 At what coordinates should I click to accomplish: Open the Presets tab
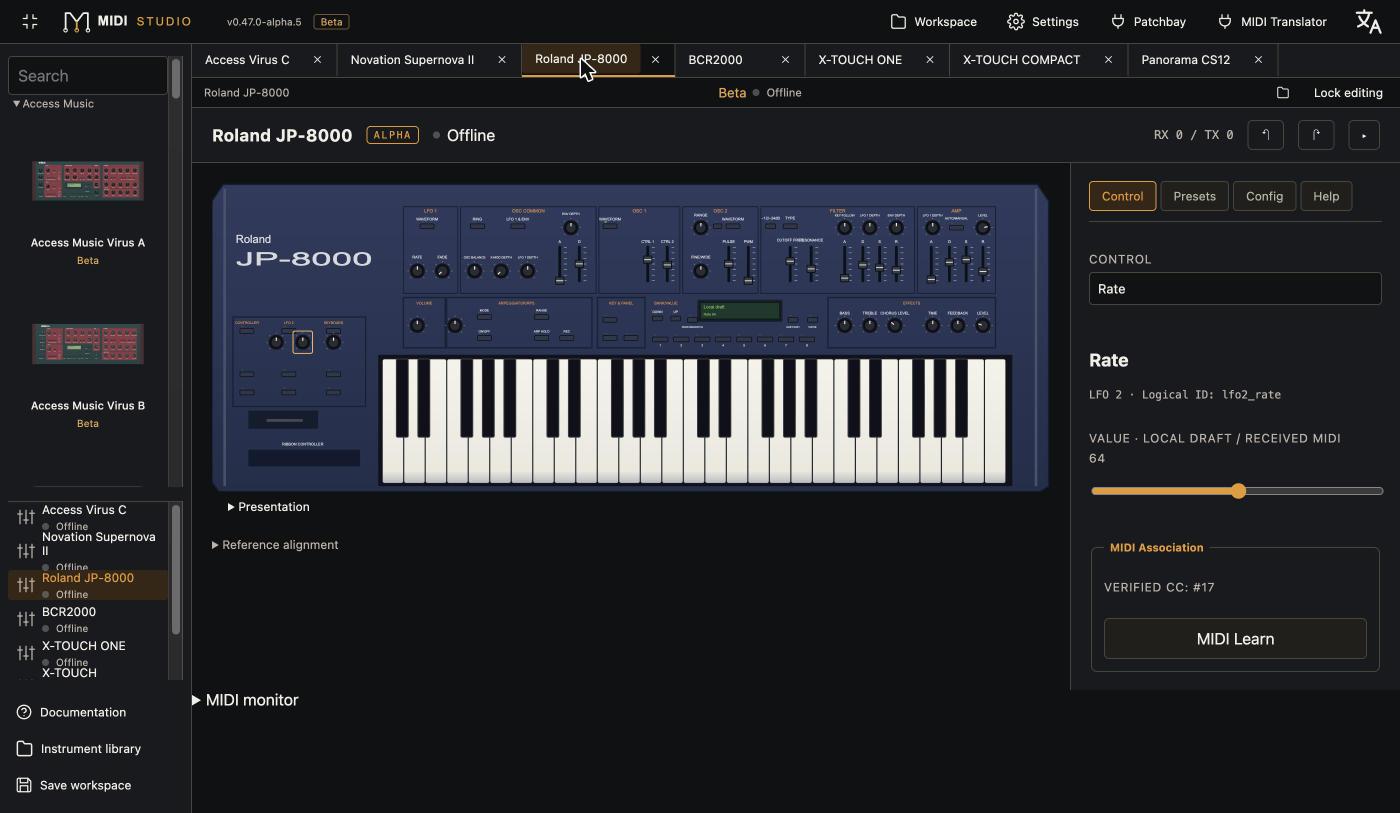coord(1194,196)
